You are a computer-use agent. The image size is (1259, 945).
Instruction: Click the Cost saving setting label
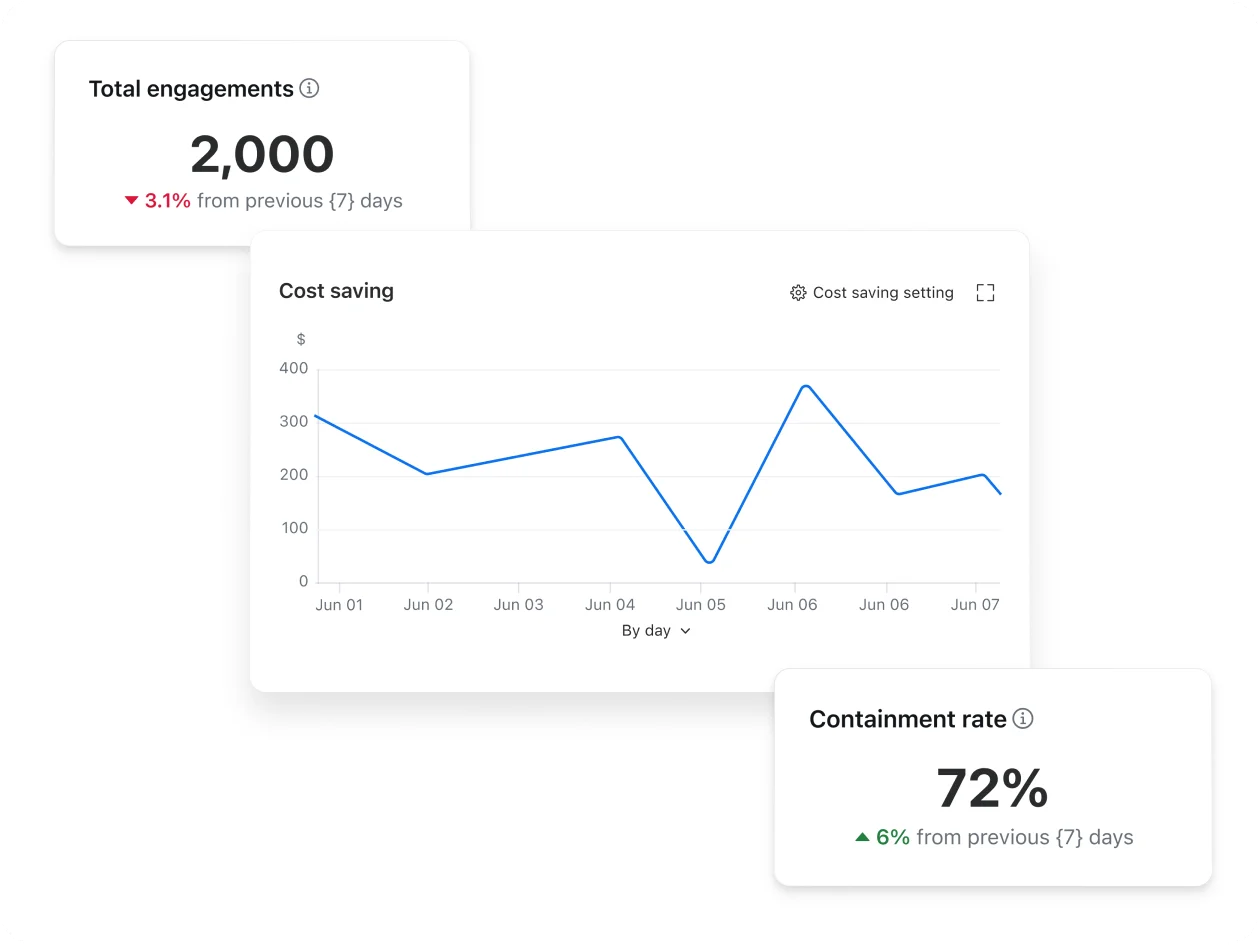tap(883, 292)
